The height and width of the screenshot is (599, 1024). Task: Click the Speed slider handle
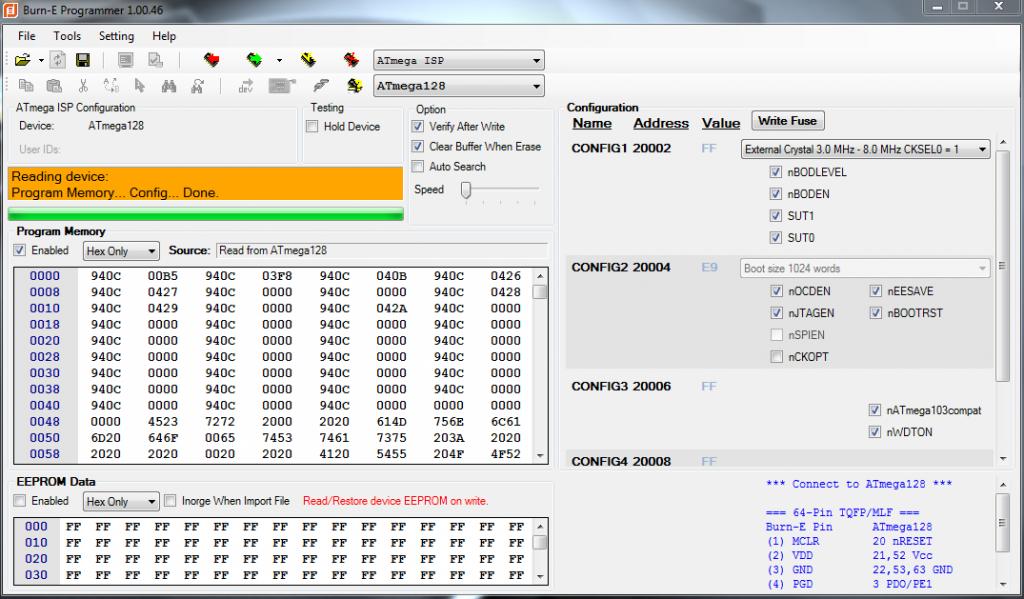point(466,190)
